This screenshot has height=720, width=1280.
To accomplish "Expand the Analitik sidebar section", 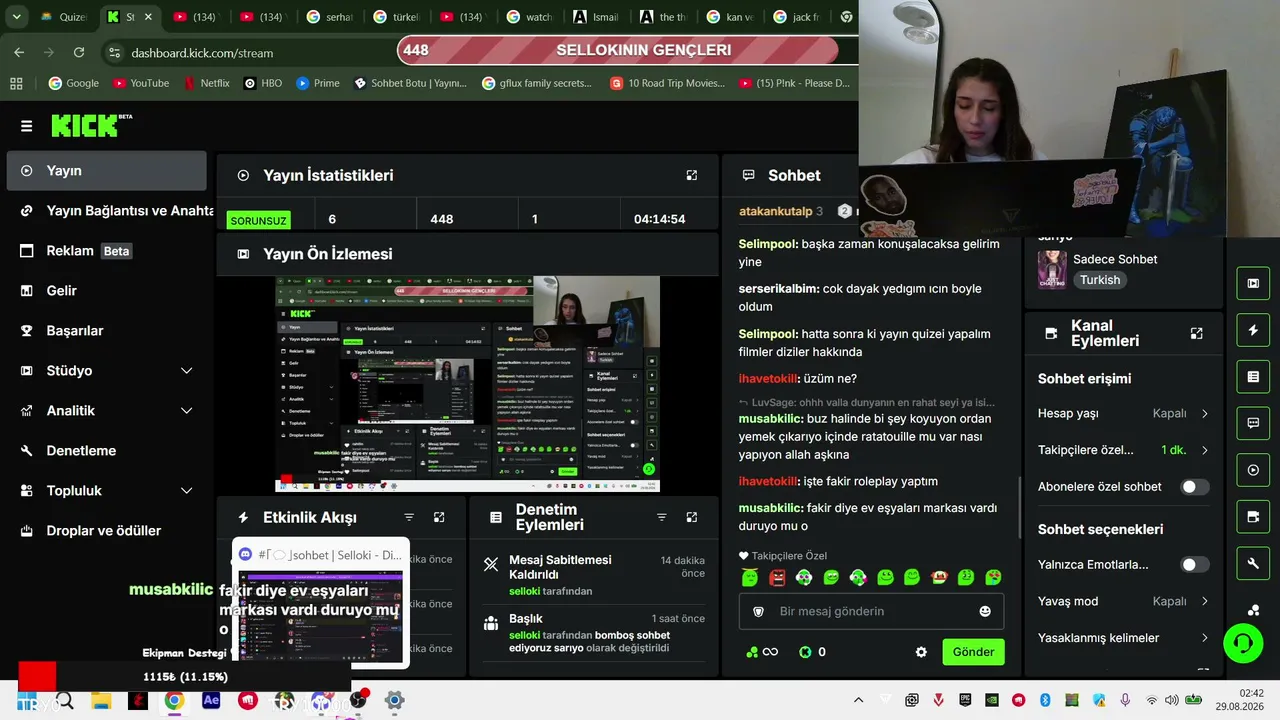I will tap(186, 411).
